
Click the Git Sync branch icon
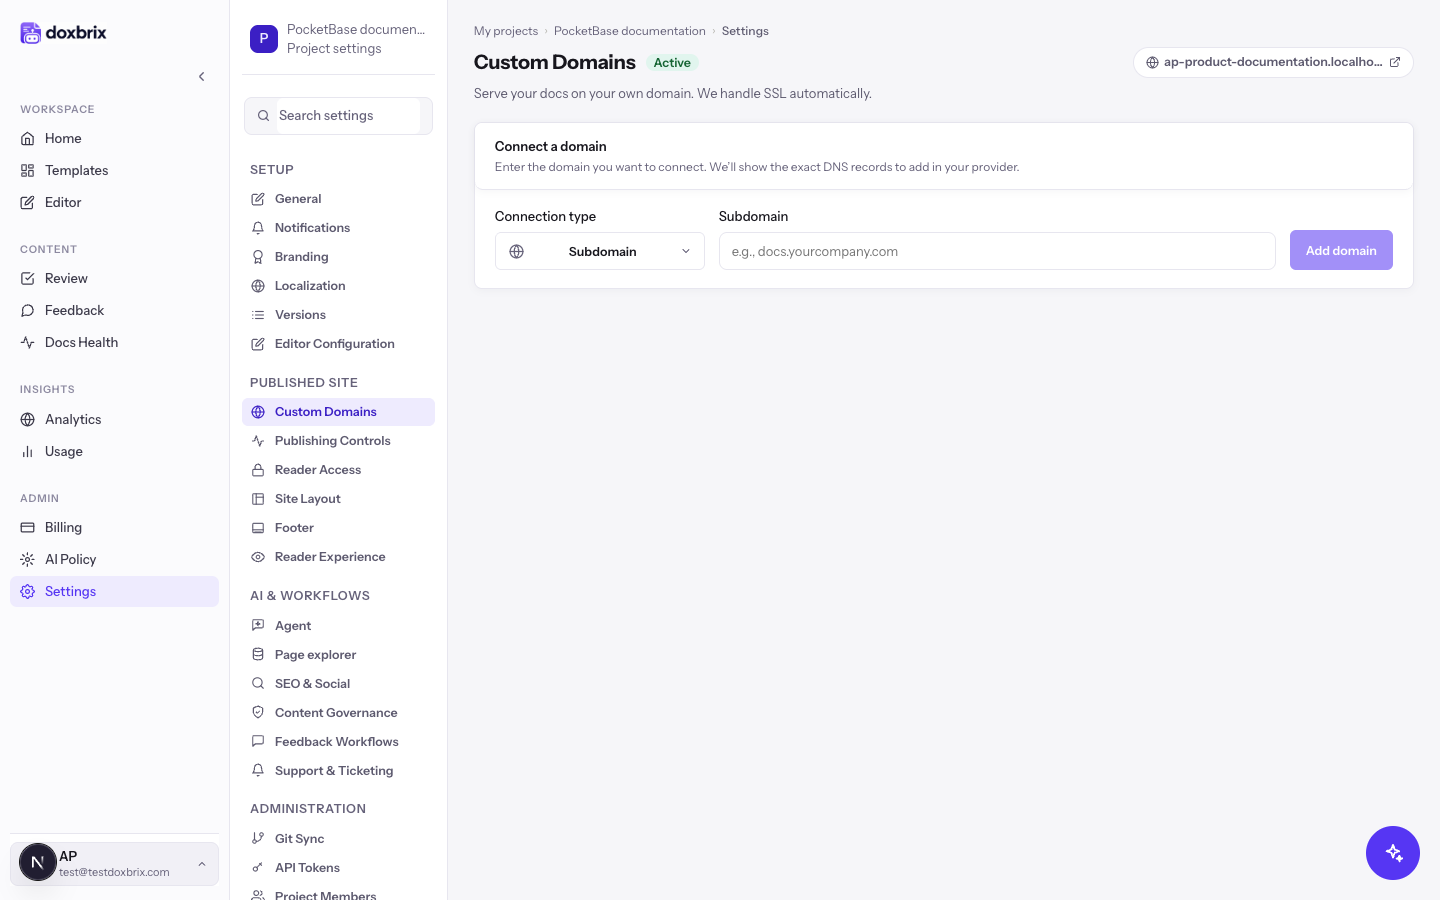click(258, 838)
